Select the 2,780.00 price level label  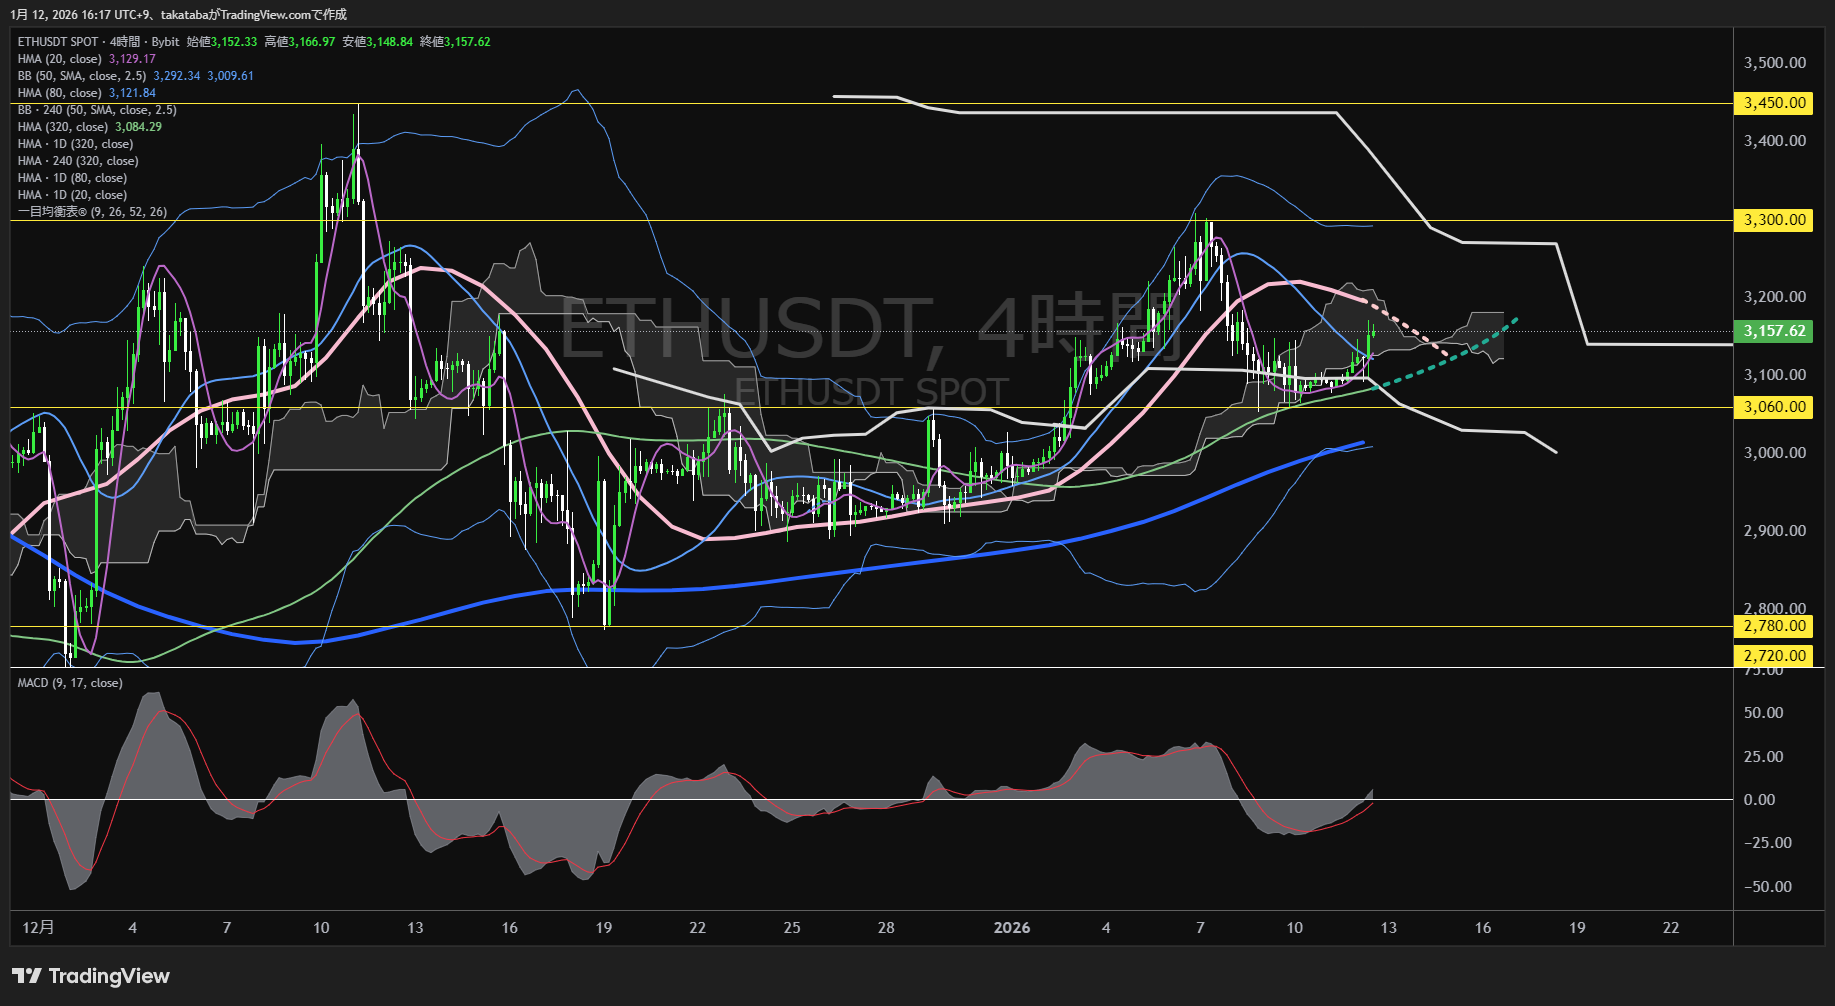coord(1774,626)
